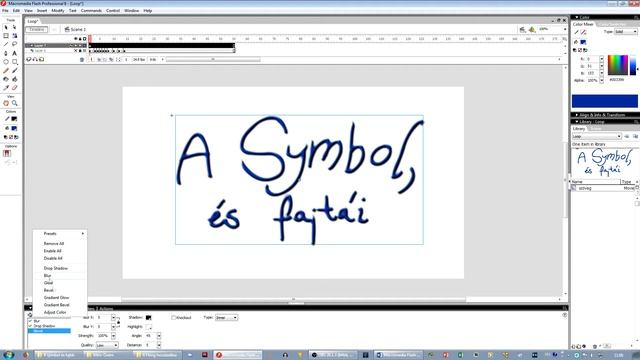640x360 pixels.
Task: Select the Line tool
Action: point(6,44)
